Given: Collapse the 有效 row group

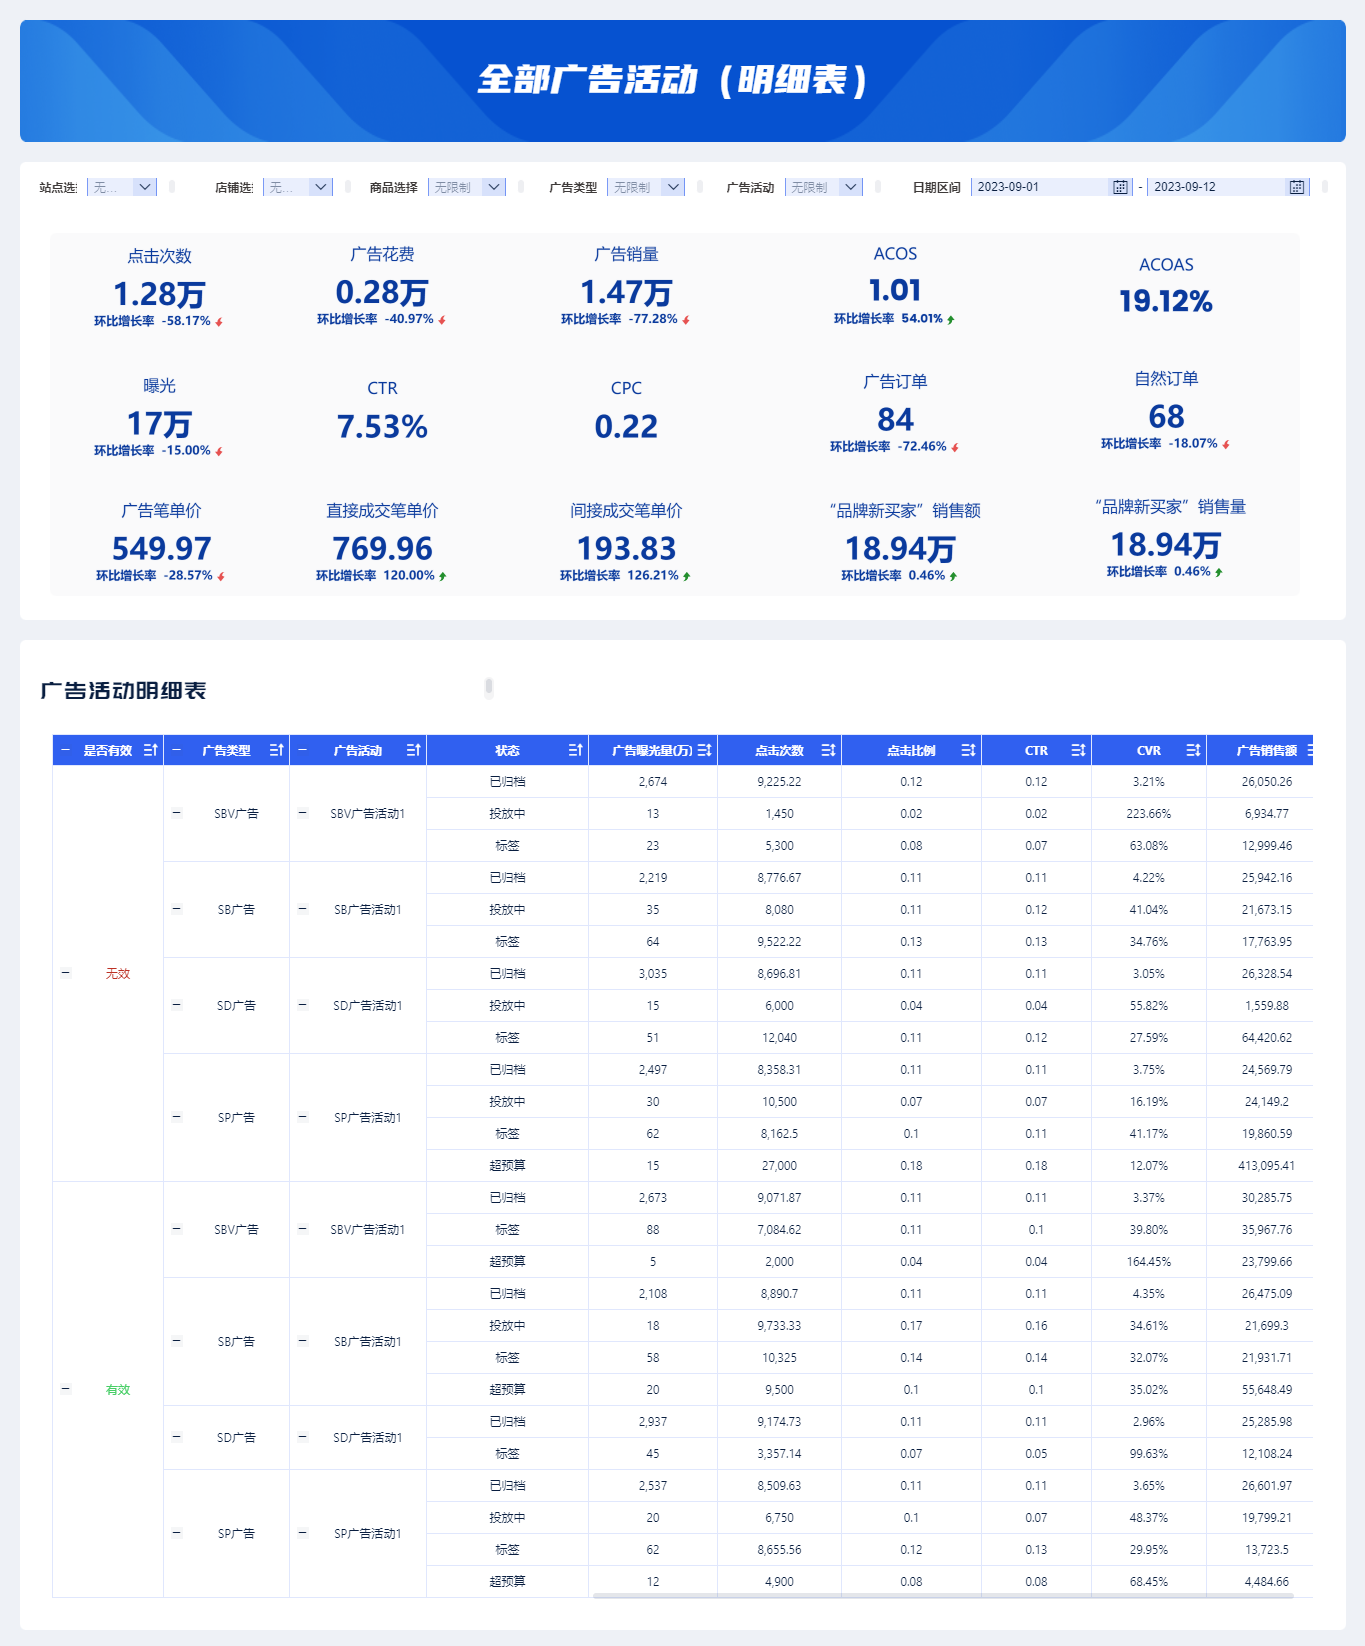Looking at the screenshot, I should (x=66, y=1389).
